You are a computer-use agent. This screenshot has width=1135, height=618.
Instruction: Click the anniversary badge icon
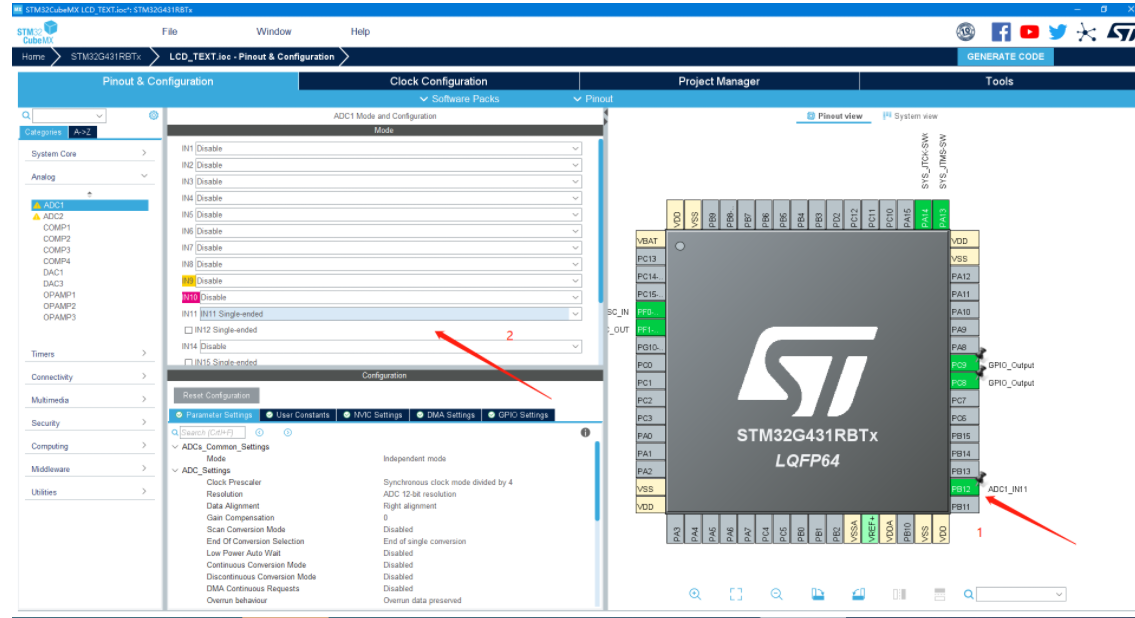[x=966, y=32]
